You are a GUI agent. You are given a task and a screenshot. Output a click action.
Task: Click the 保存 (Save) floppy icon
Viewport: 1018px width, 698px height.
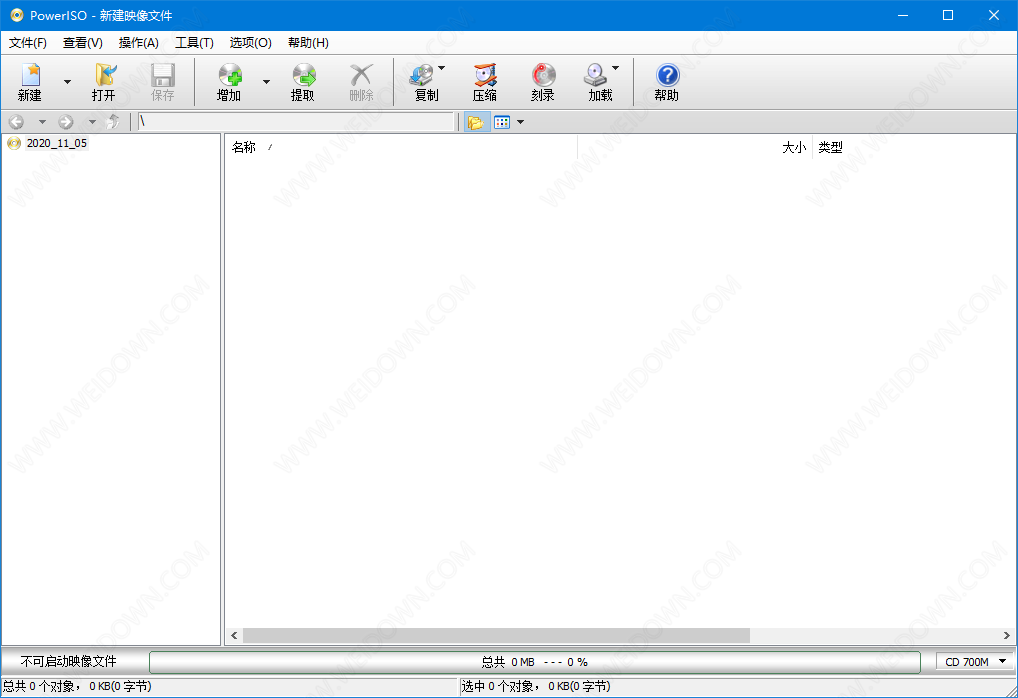tap(162, 75)
